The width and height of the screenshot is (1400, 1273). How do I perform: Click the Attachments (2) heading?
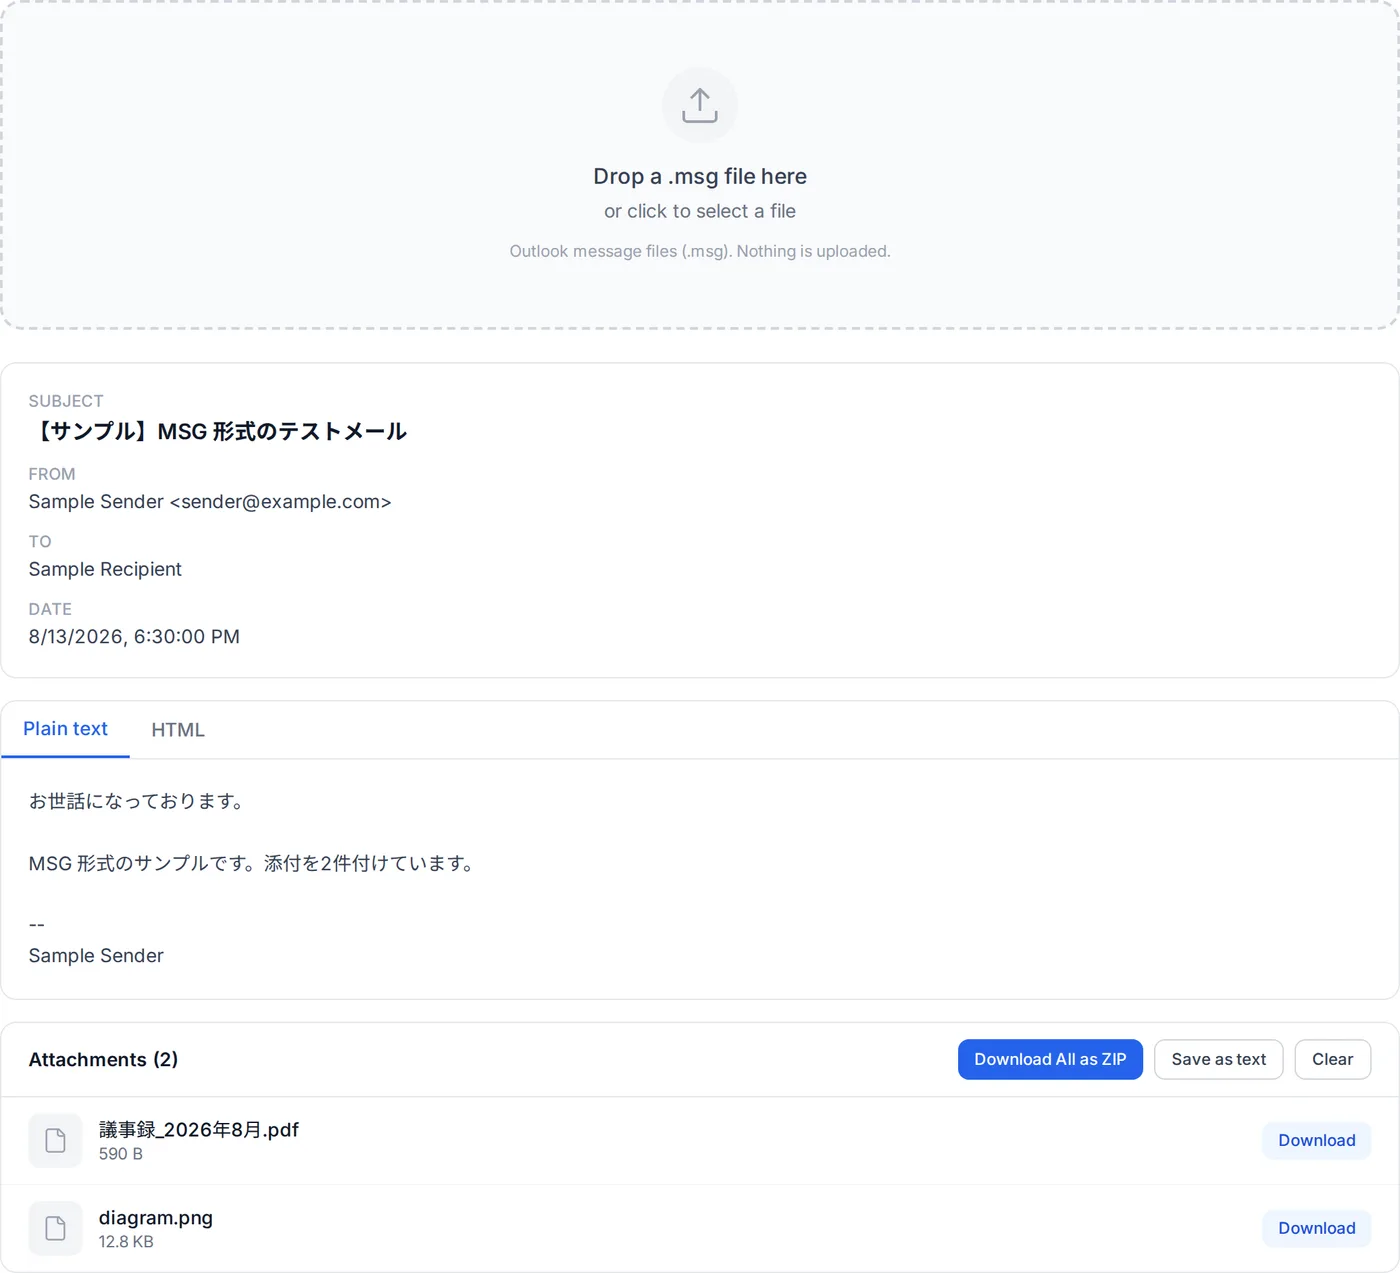pos(103,1059)
